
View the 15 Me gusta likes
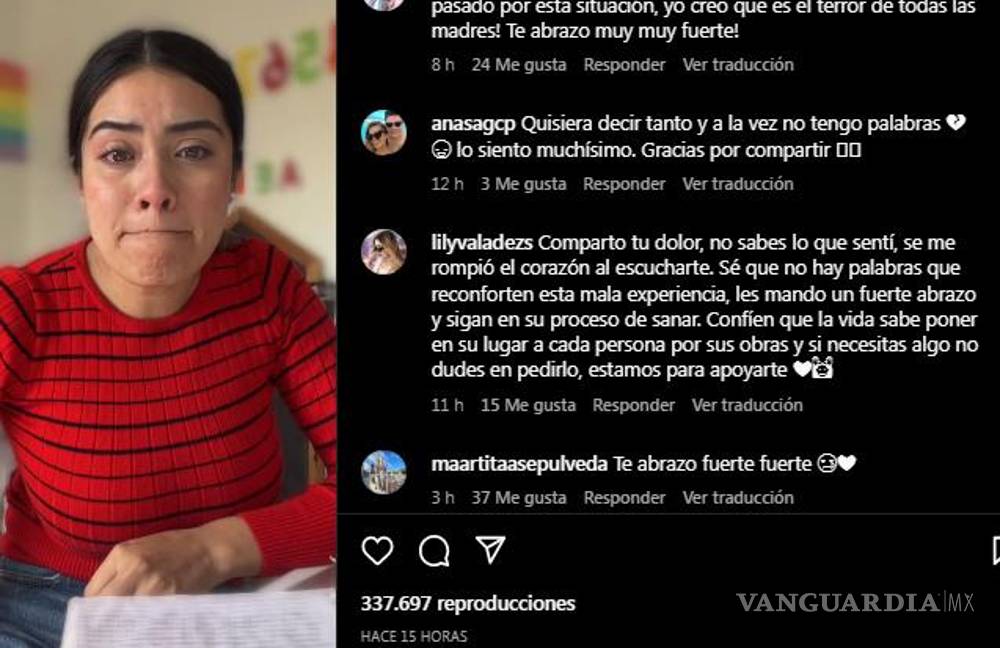point(528,405)
